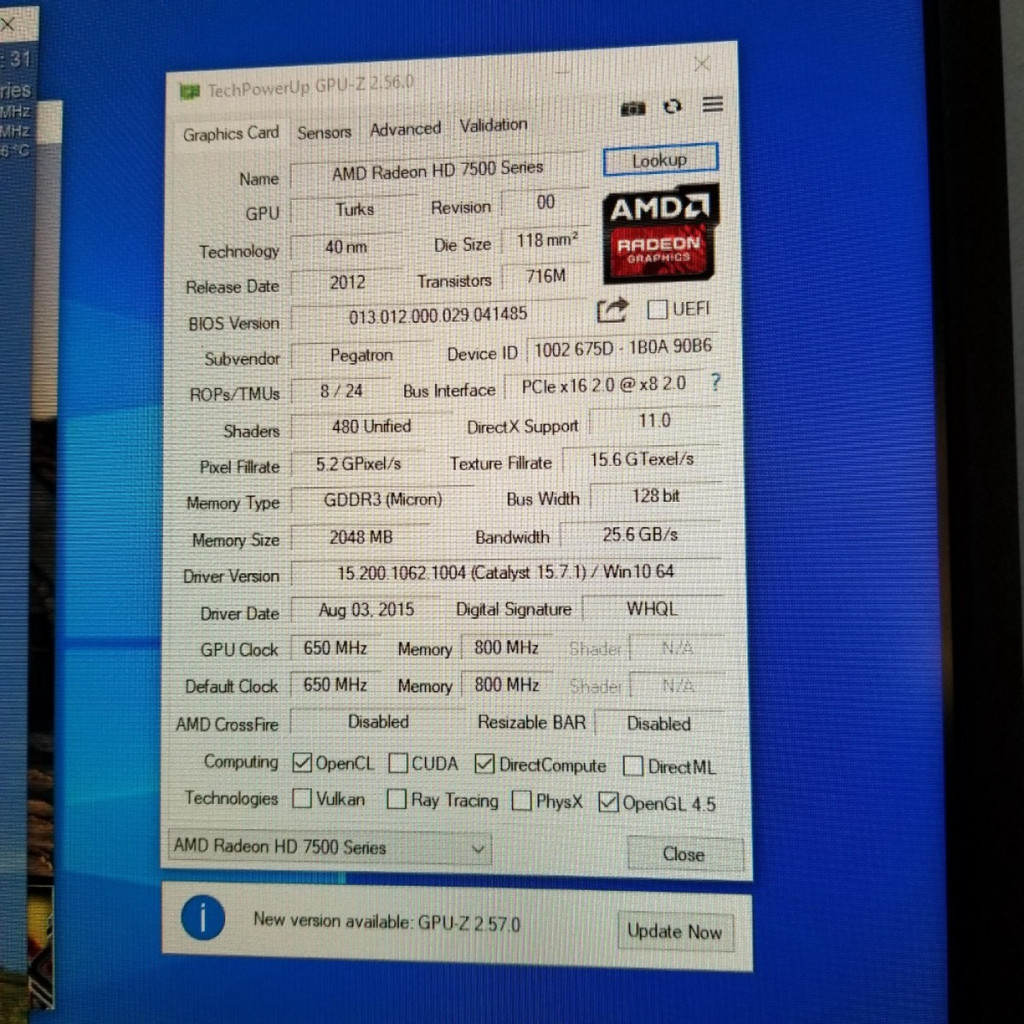
Task: Open the hamburger menu icon
Action: 712,104
